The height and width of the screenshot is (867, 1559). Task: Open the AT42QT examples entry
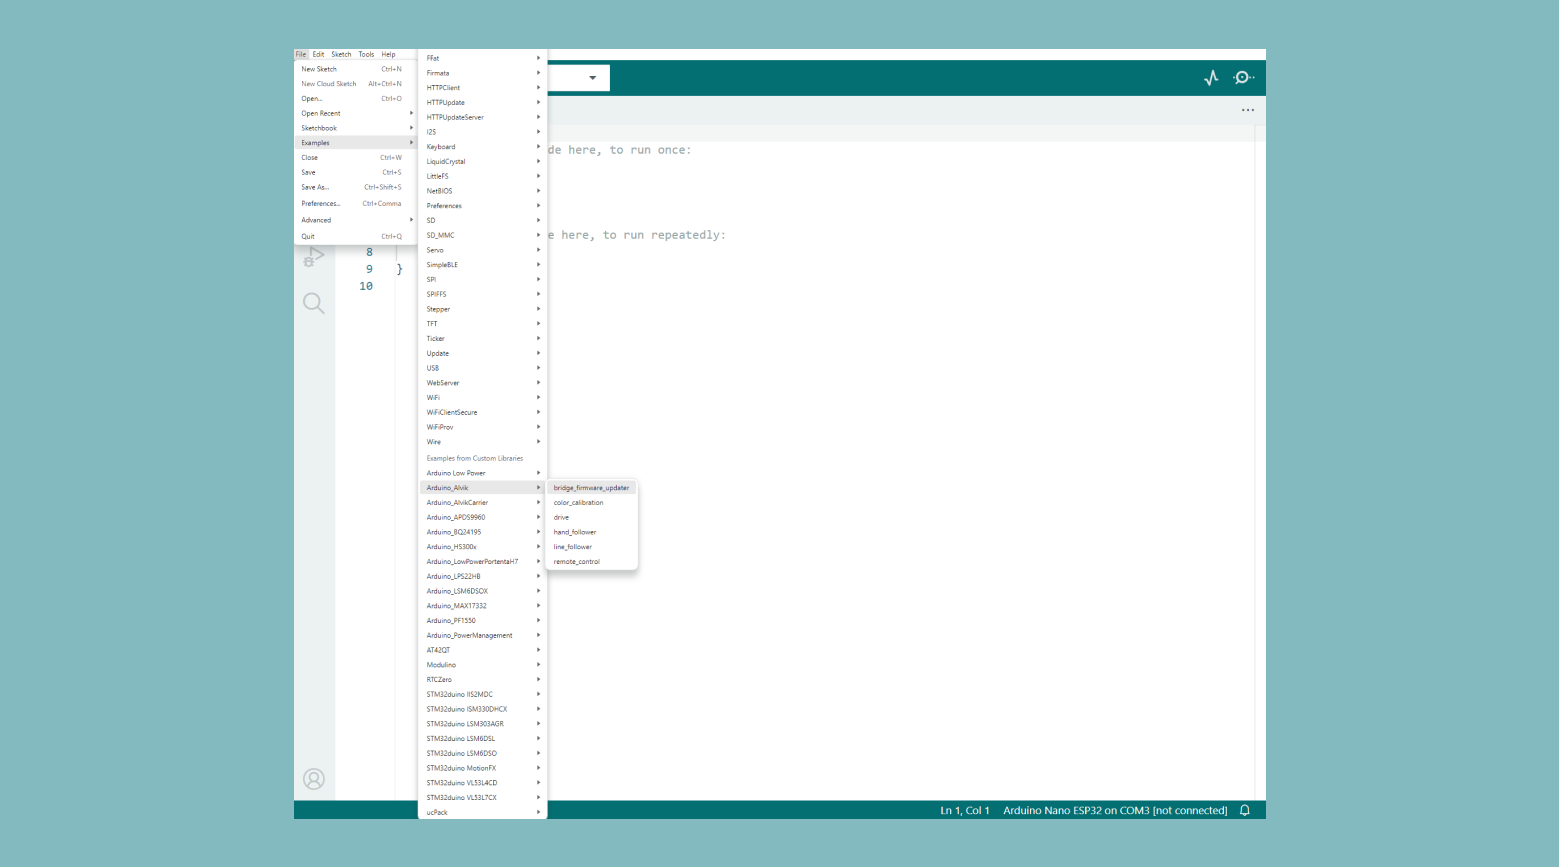coord(482,650)
